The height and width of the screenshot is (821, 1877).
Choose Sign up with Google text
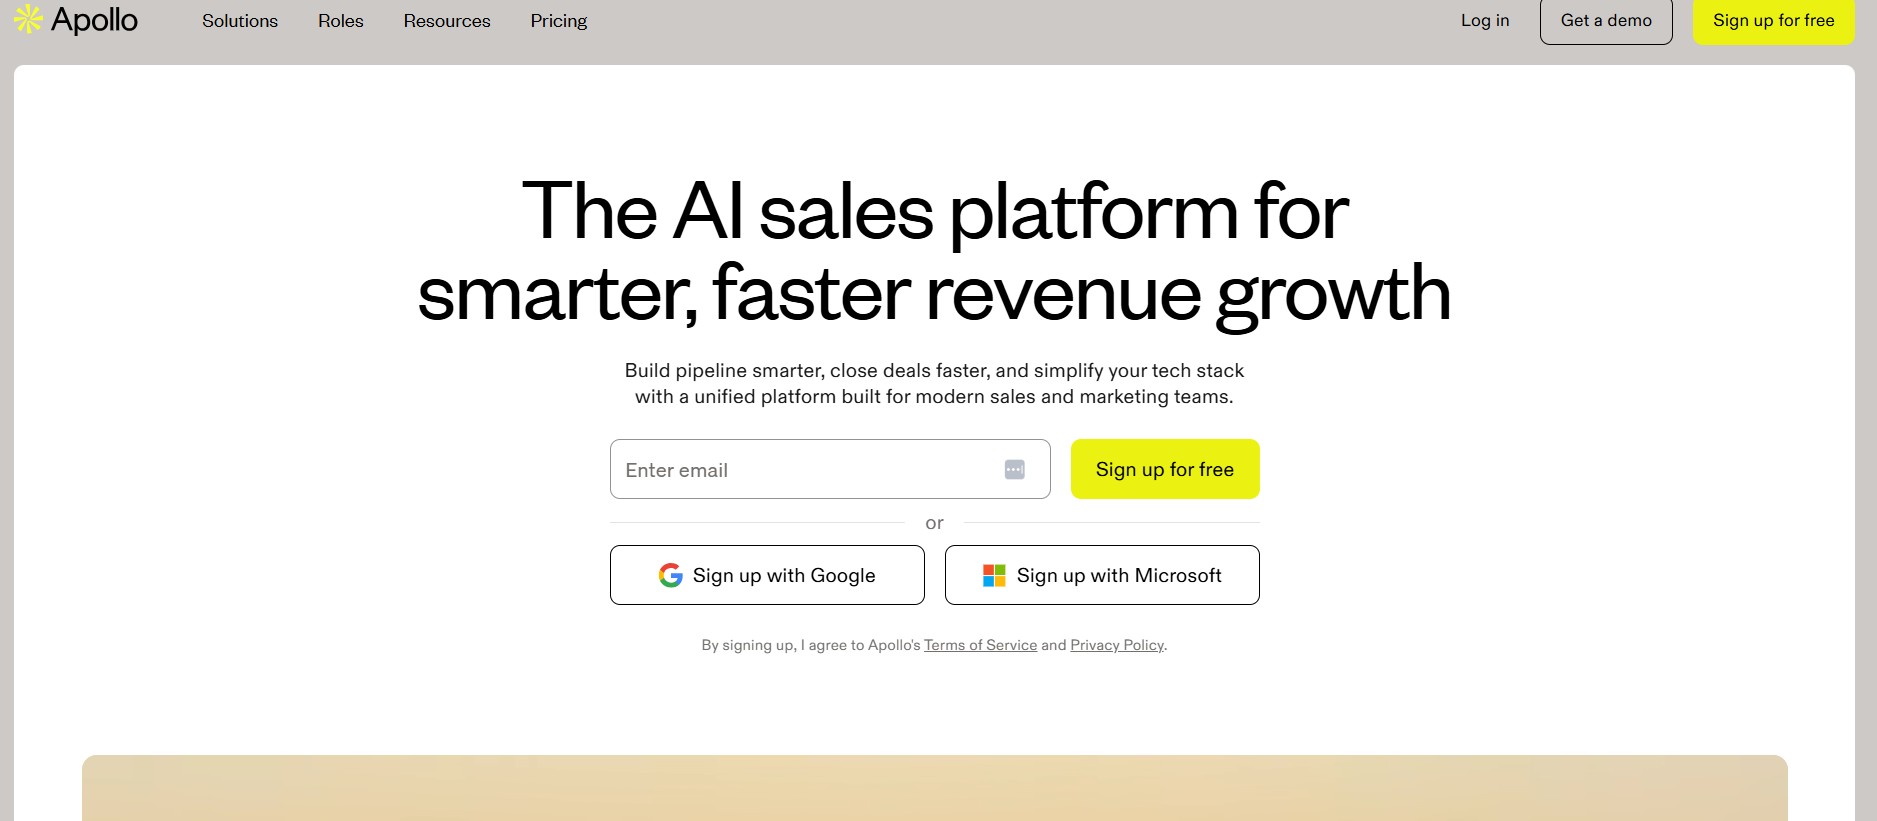coord(784,575)
